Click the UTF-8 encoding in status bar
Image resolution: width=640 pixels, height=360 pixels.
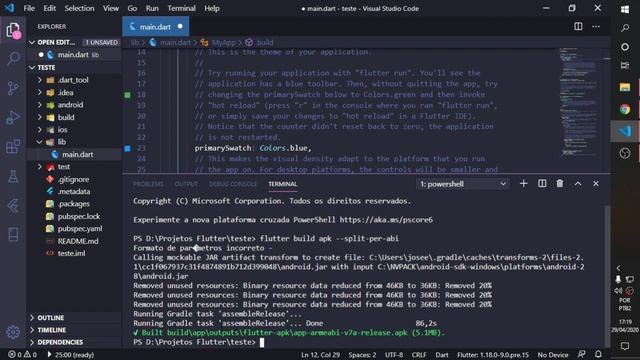(x=393, y=355)
